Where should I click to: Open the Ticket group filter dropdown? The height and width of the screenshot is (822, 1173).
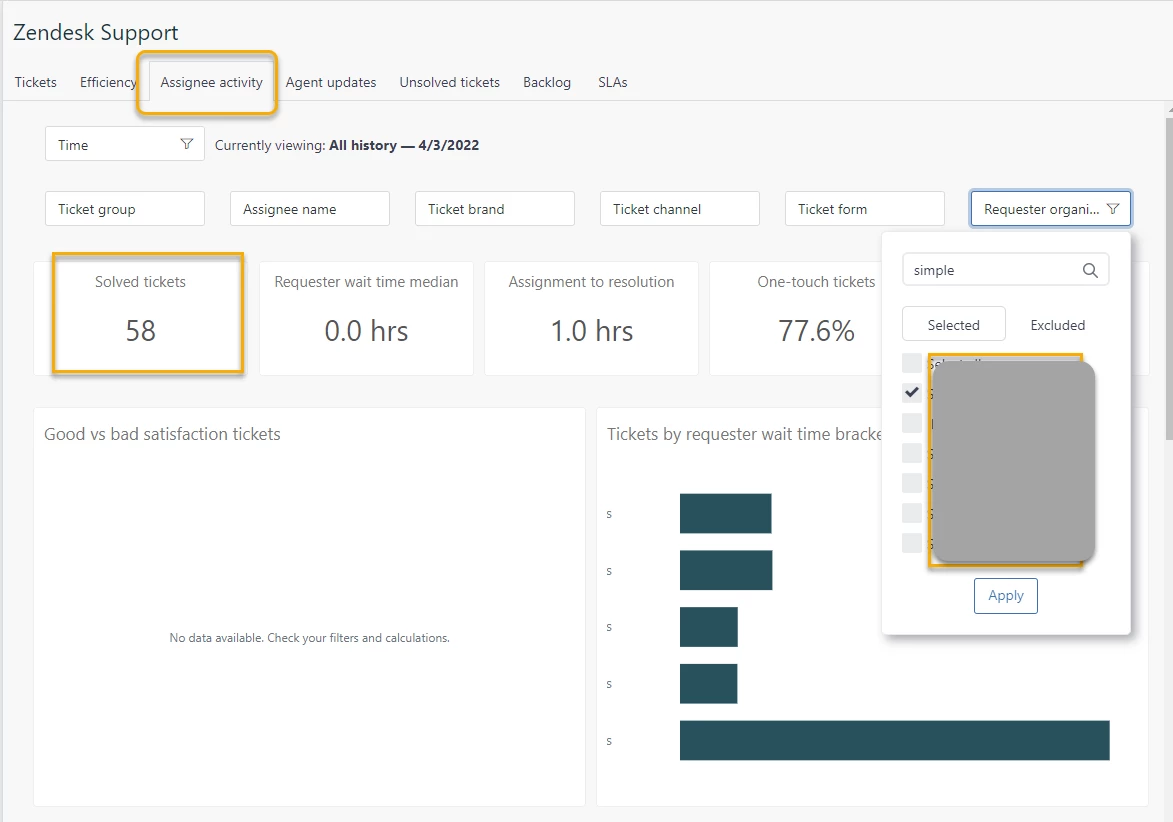[125, 209]
